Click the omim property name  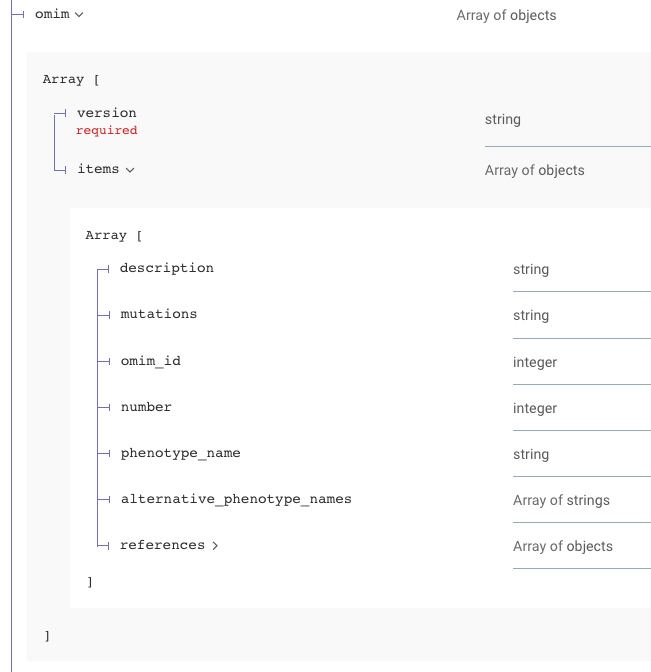coord(52,14)
